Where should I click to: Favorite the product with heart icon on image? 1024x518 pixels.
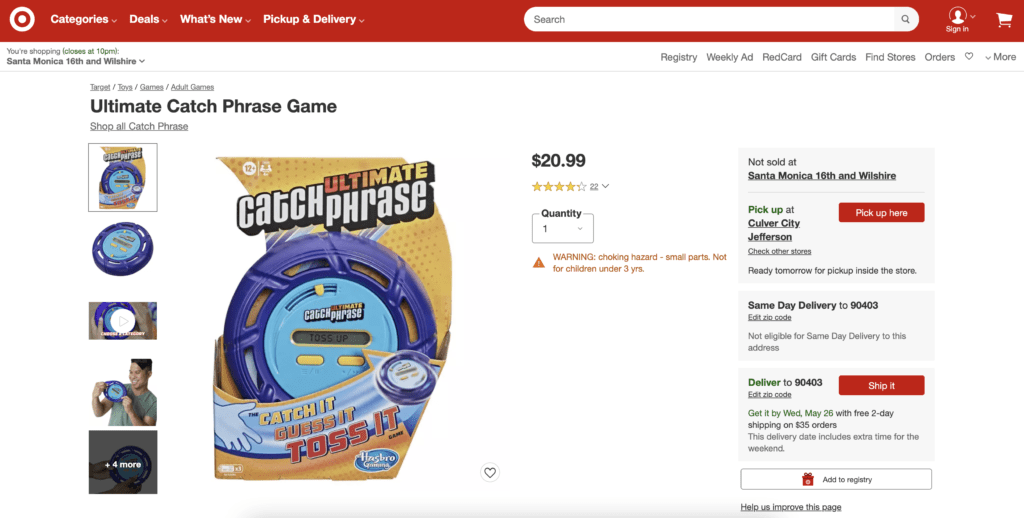tap(489, 473)
